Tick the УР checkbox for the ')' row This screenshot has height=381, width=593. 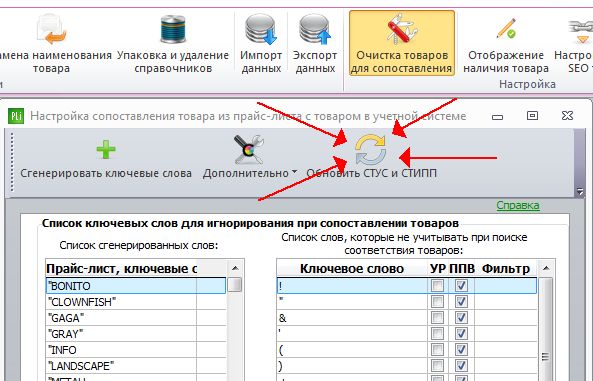pyautogui.click(x=438, y=365)
